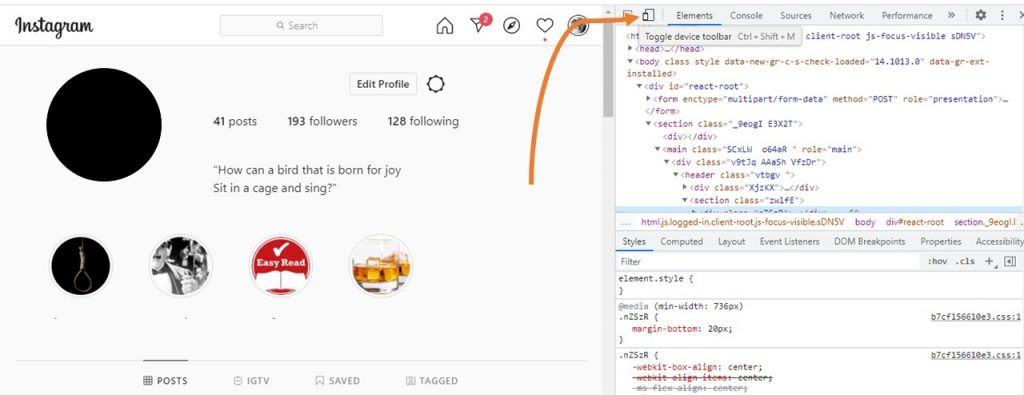Screen dimensions: 1024x395
Task: Open the Layout pane tab
Action: click(731, 242)
